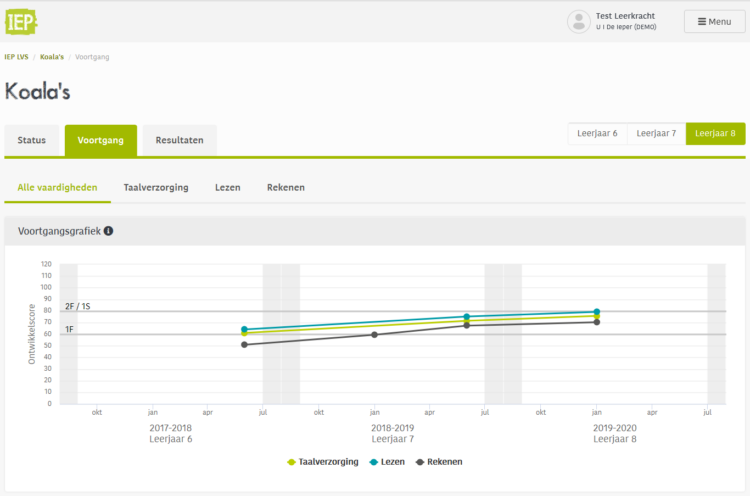Image resolution: width=750 pixels, height=496 pixels.
Task: Open the Resultaten tab
Action: 179,140
